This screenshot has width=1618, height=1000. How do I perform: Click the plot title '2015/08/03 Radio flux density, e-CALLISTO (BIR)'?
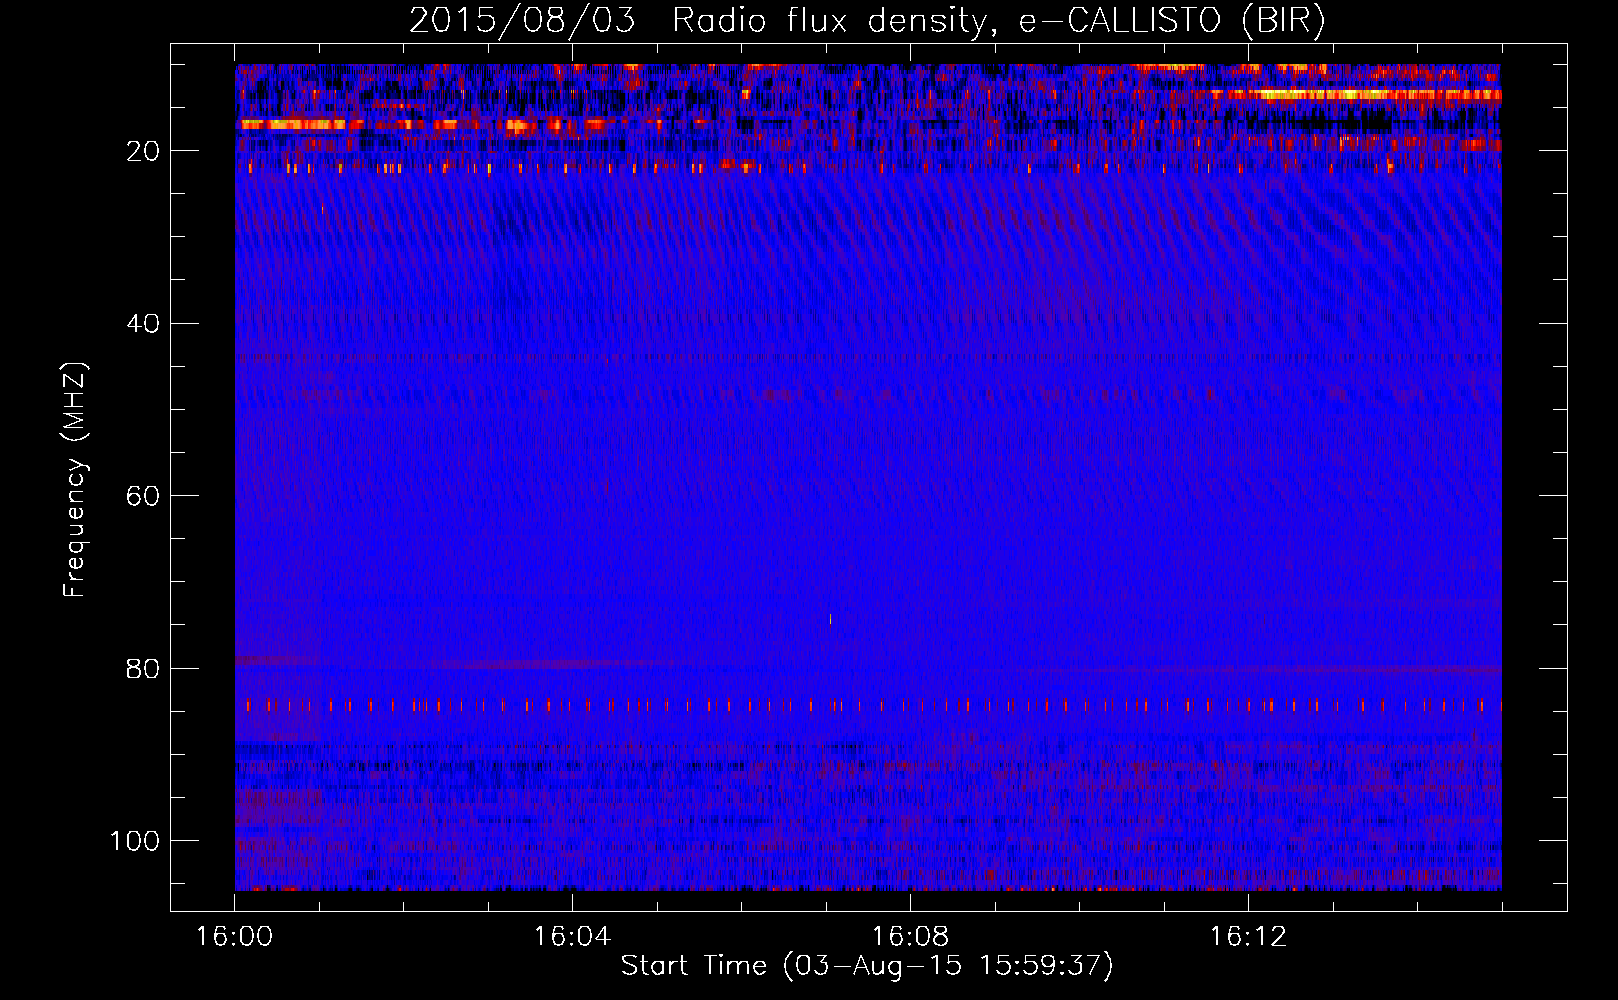pos(867,21)
